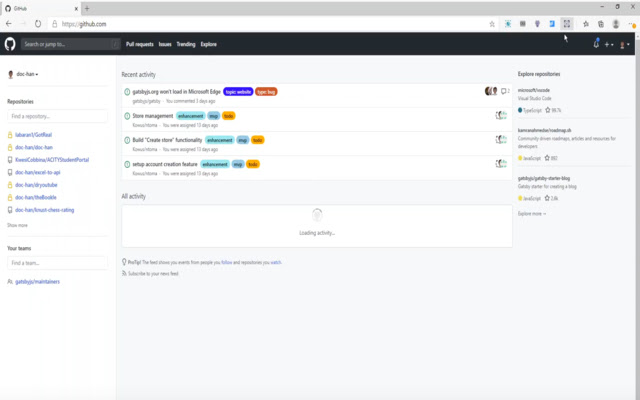Open the comments count icon on gatsbyjs.org issue

pos(505,91)
